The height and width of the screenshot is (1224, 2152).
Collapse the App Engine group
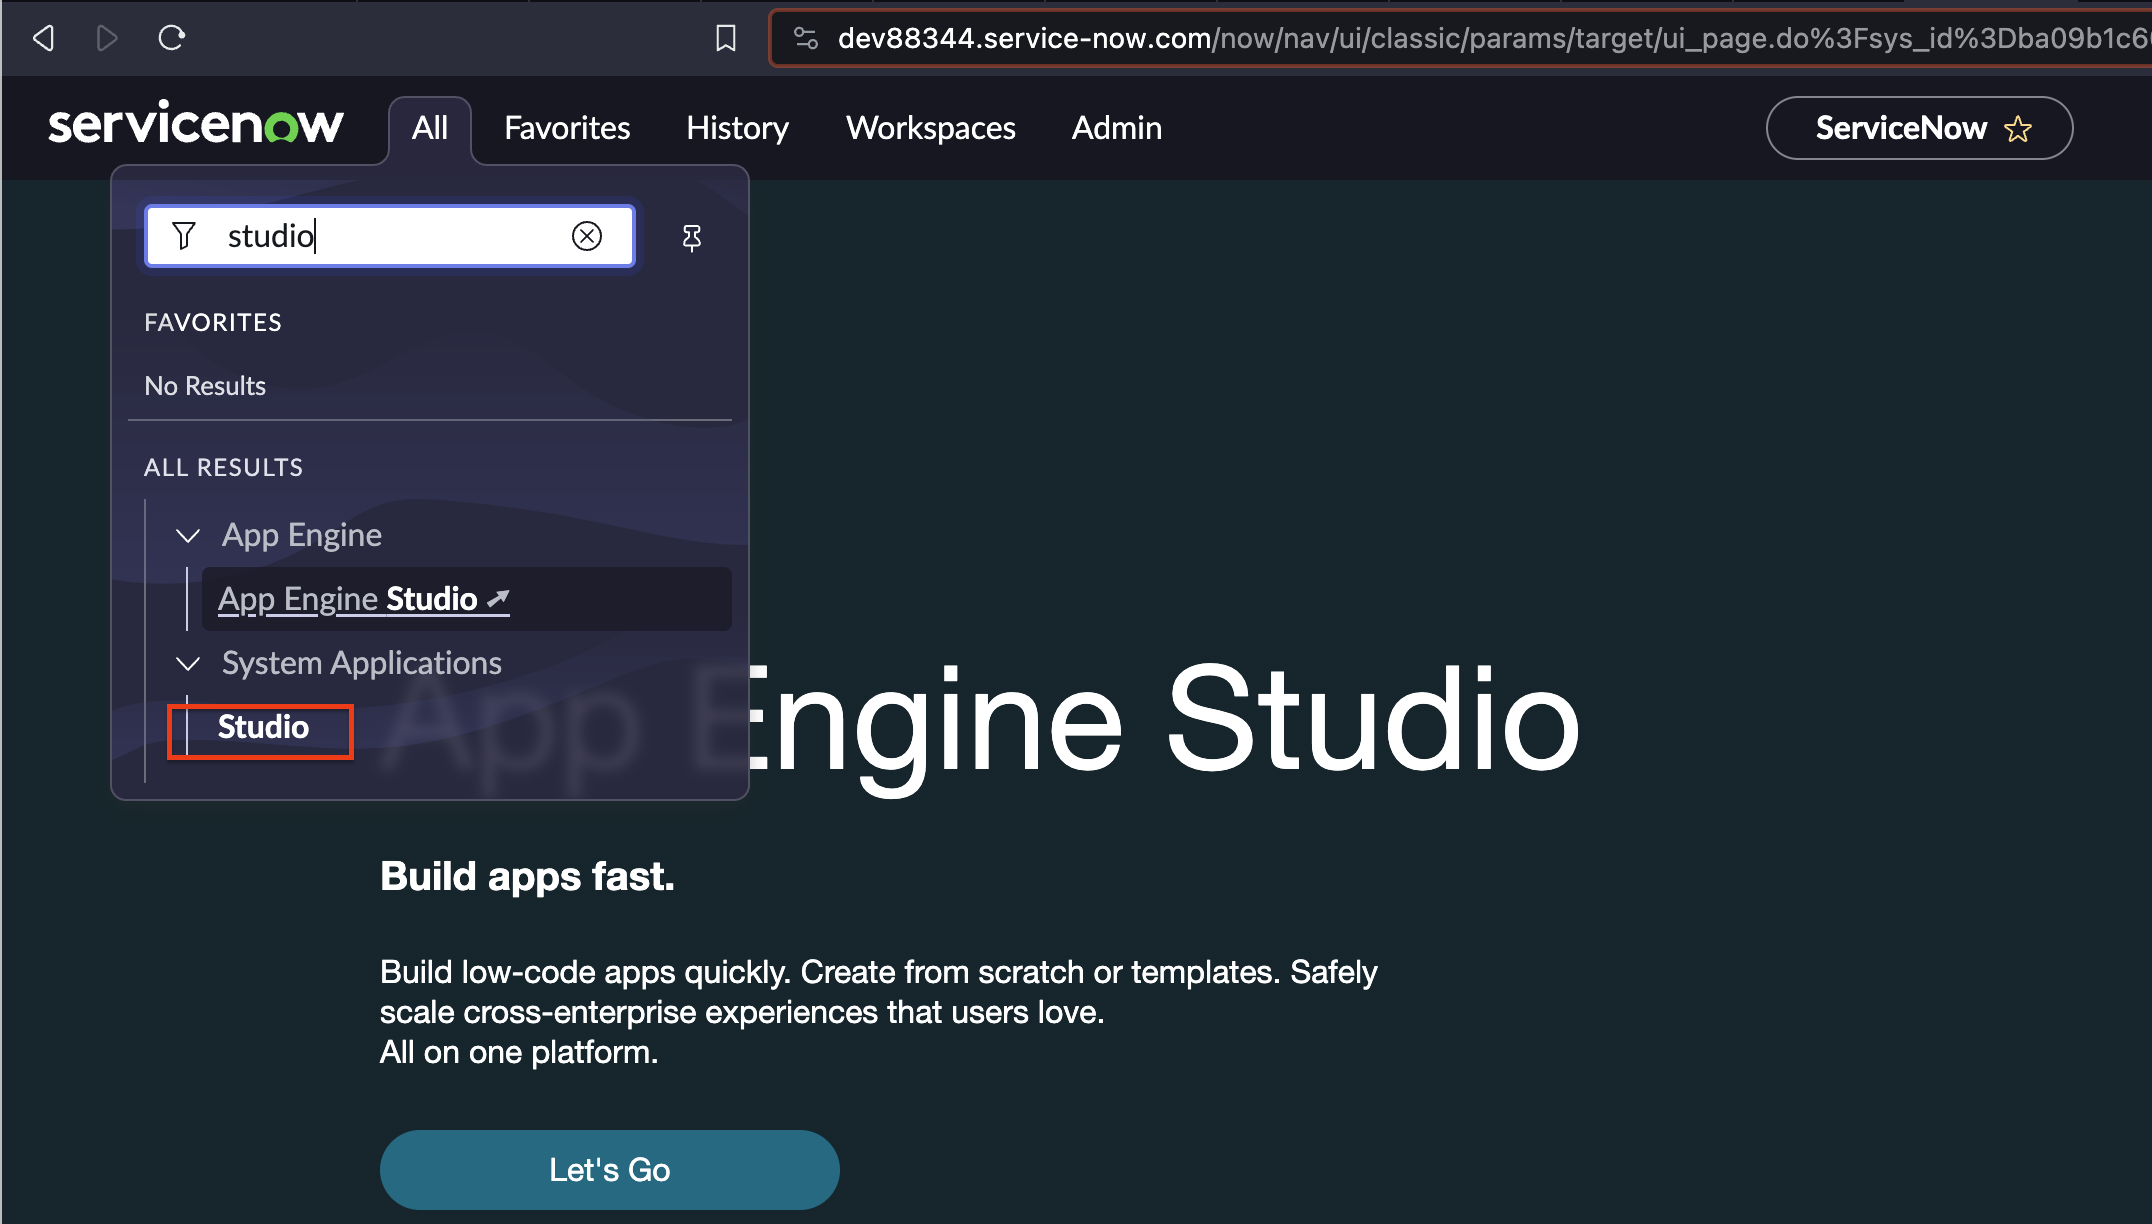[x=188, y=536]
